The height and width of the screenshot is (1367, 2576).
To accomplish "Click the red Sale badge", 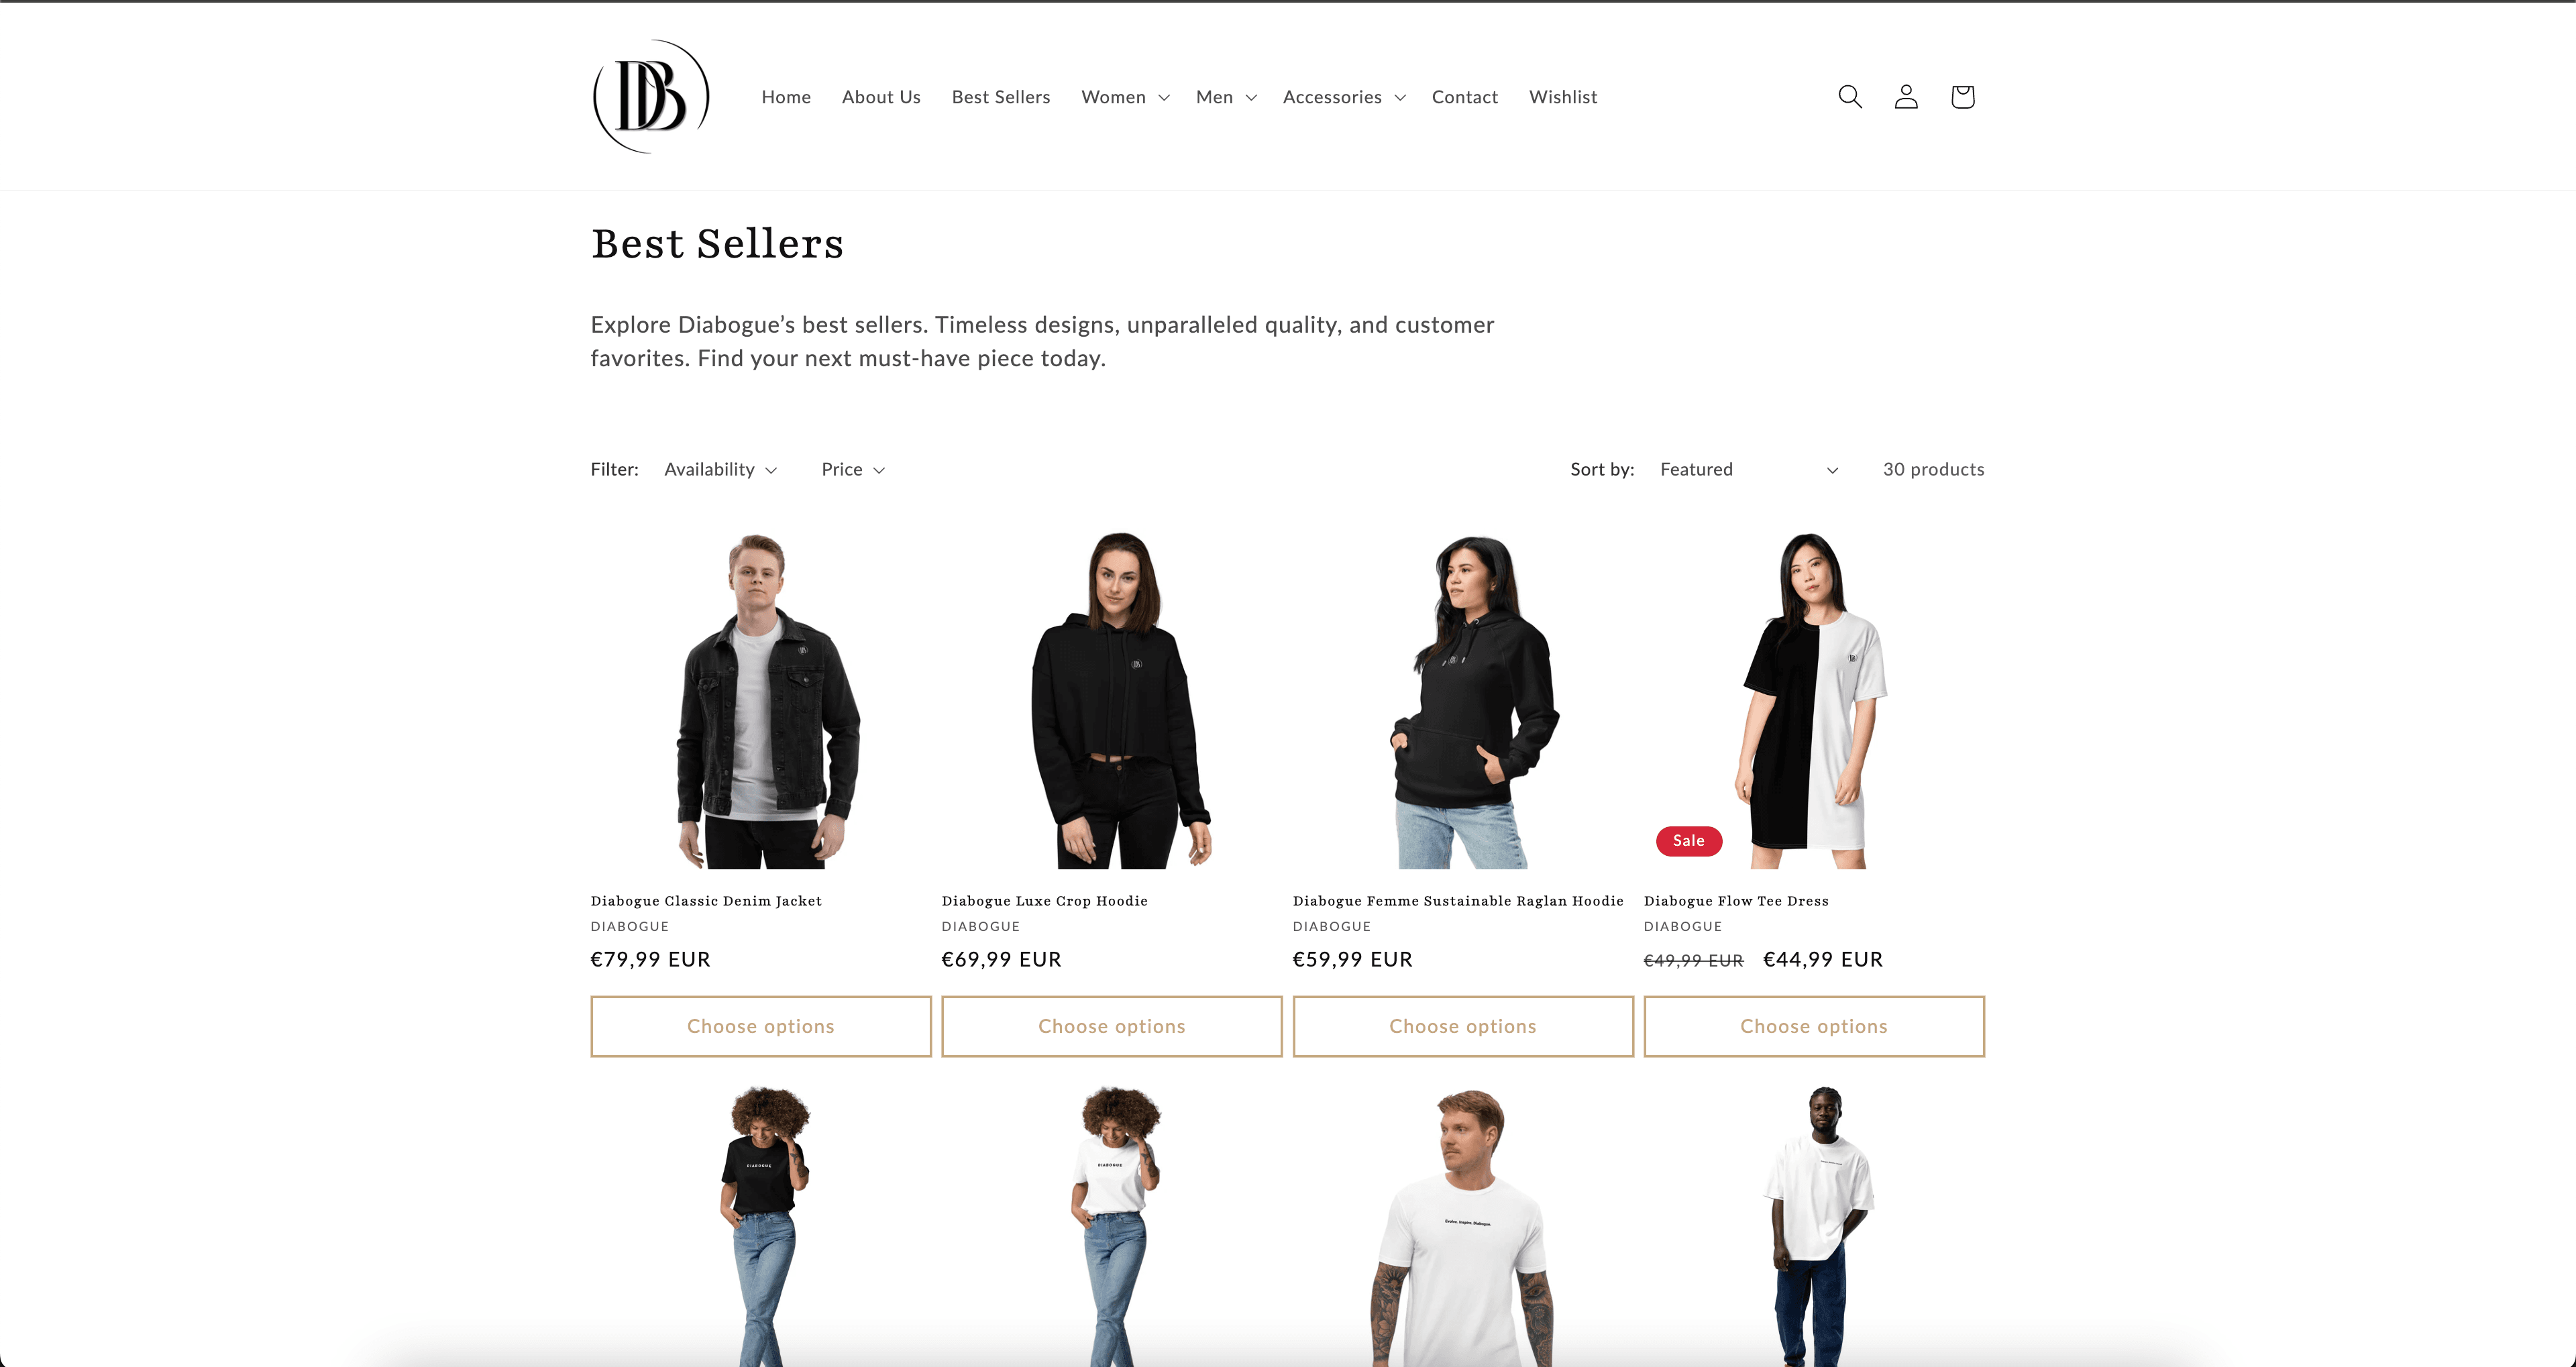I will 1689,840.
